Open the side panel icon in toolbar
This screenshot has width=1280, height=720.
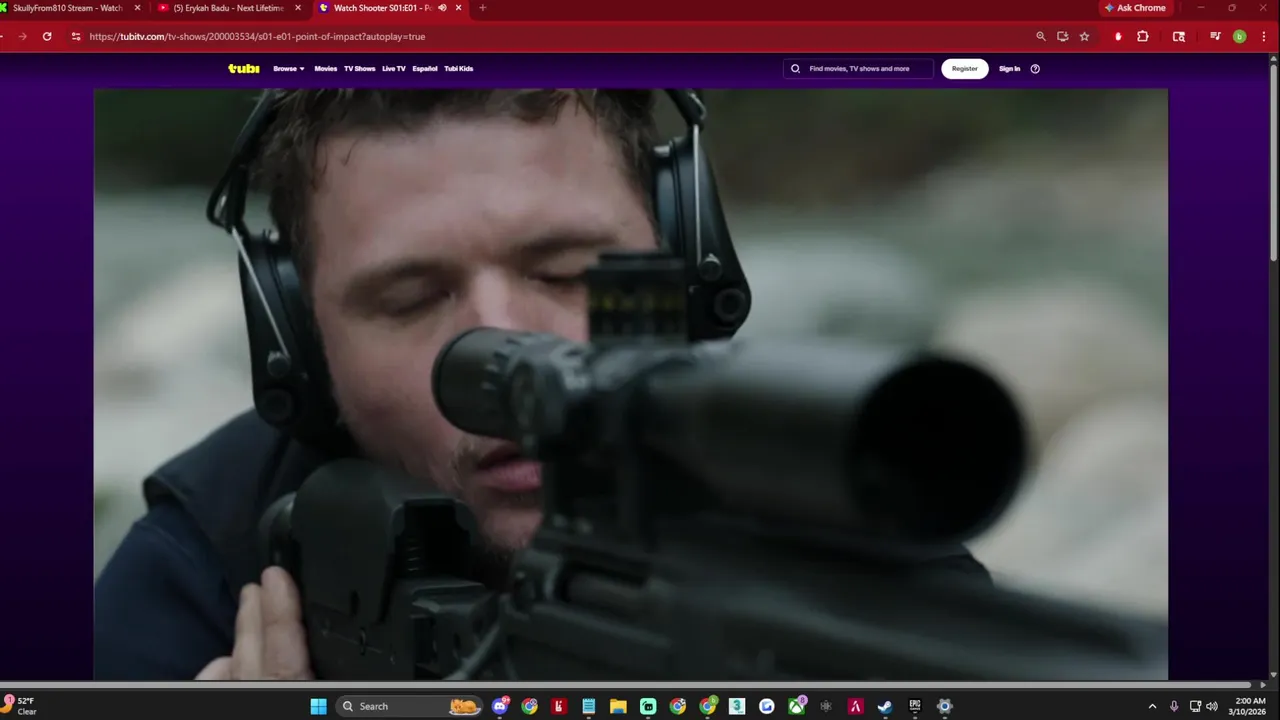coord(1179,37)
